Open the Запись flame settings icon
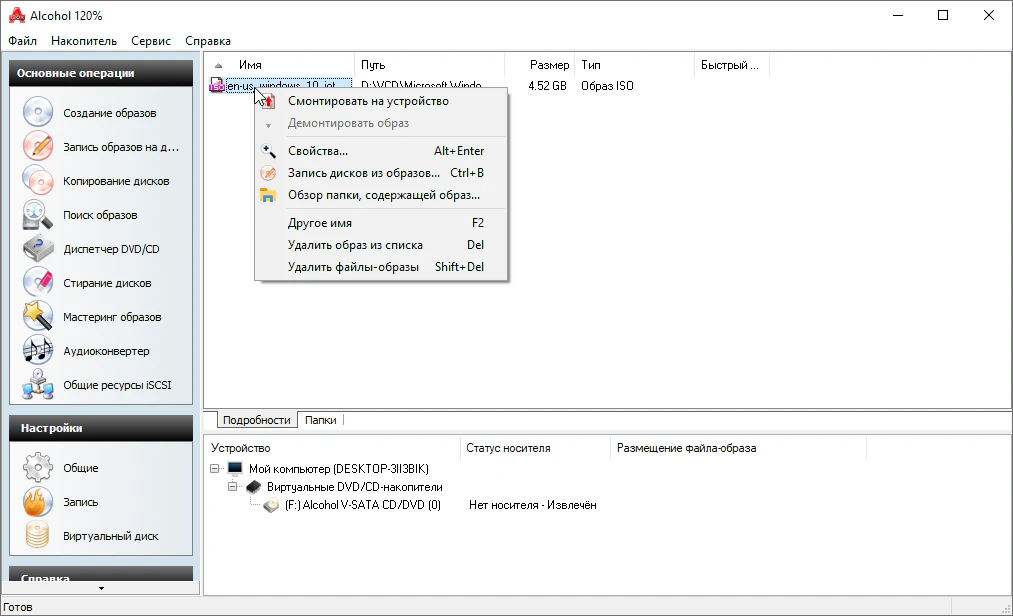Image resolution: width=1013 pixels, height=616 pixels. [37, 502]
